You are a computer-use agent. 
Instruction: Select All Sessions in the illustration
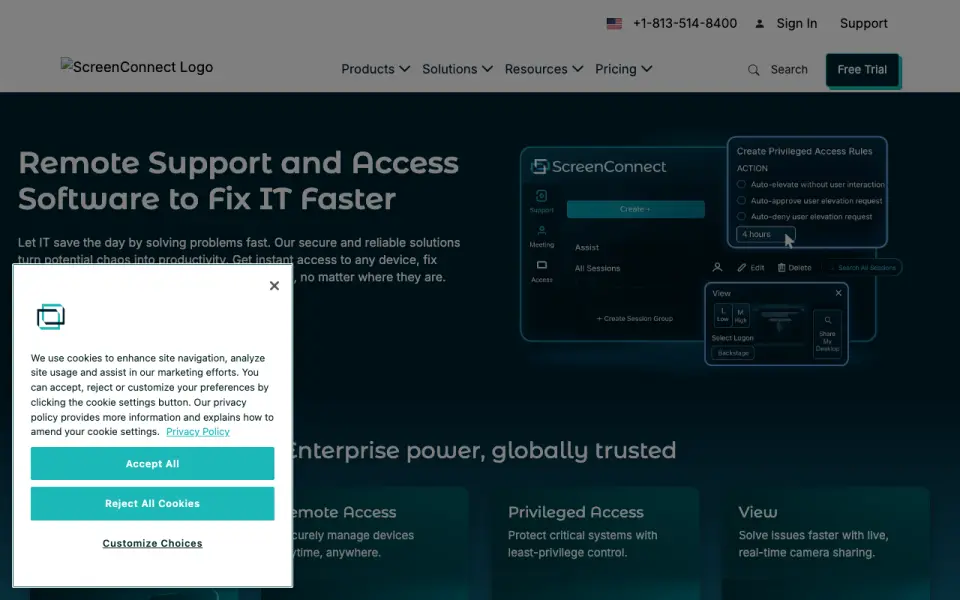(x=598, y=268)
